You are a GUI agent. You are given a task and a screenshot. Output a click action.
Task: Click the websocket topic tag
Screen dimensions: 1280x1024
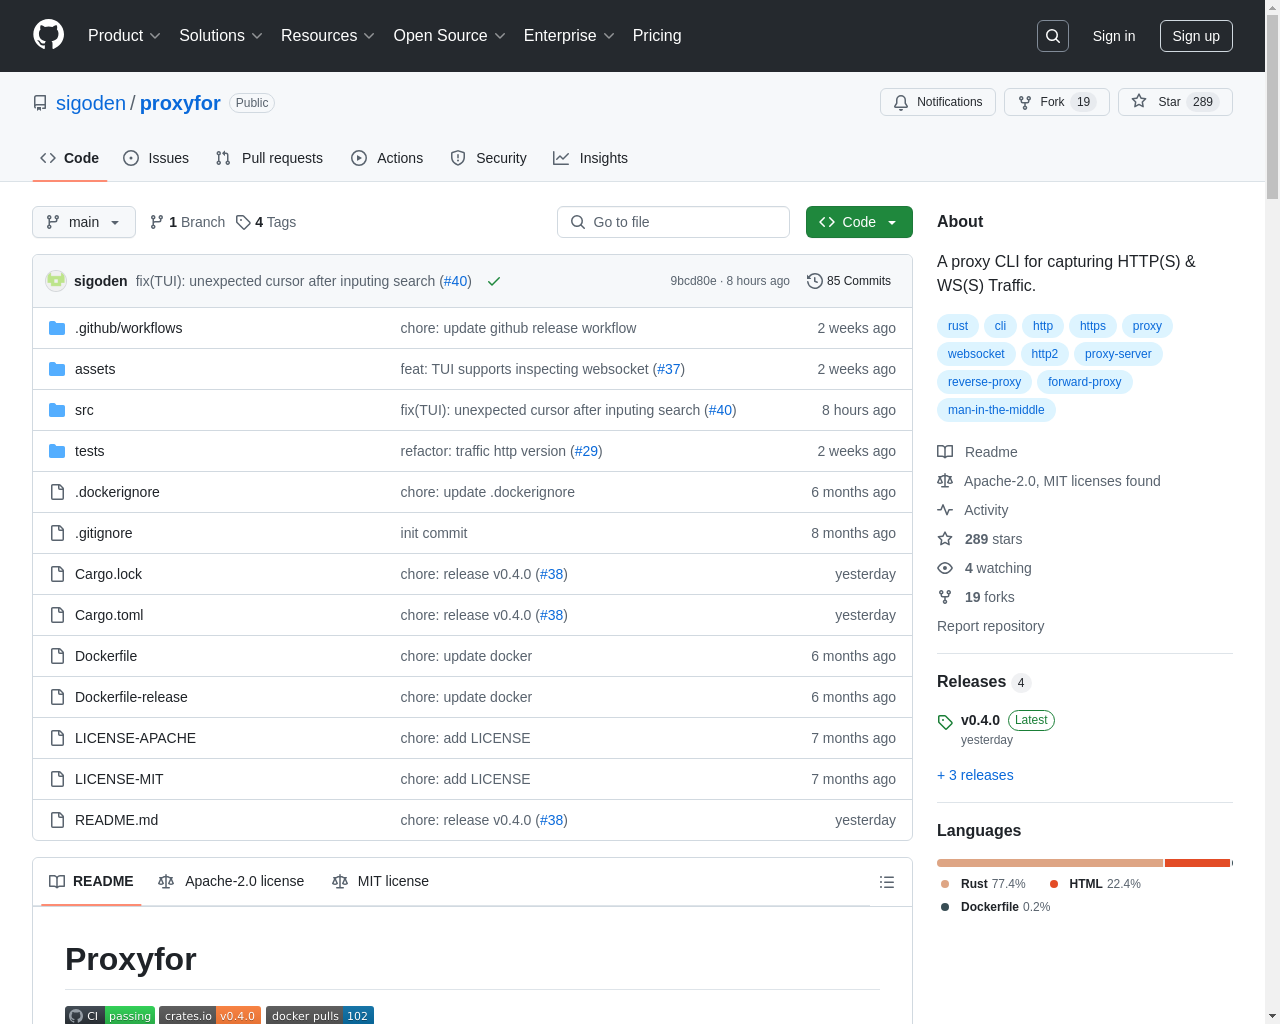976,354
